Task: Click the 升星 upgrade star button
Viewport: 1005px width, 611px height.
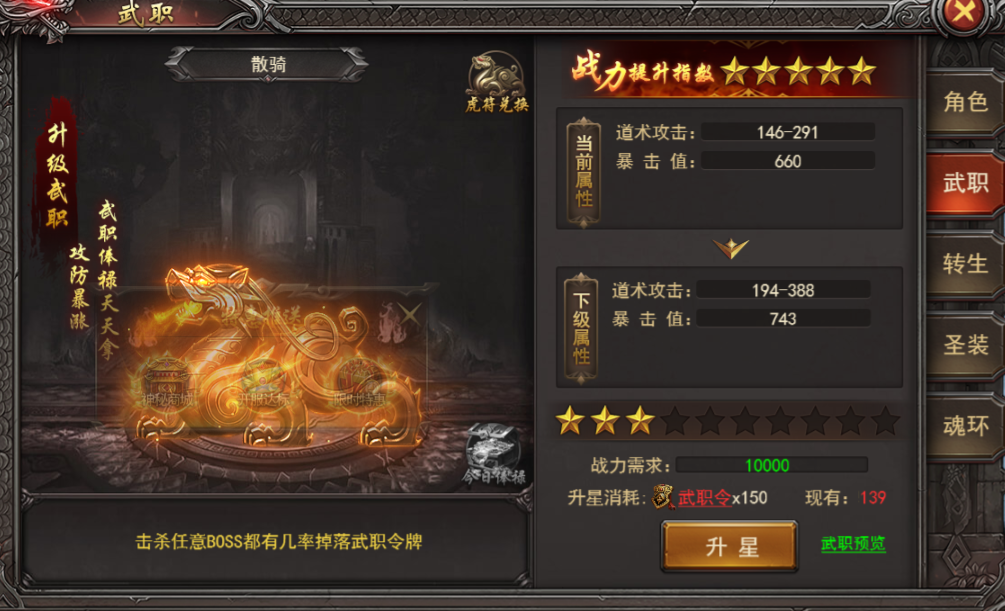Action: tap(730, 546)
